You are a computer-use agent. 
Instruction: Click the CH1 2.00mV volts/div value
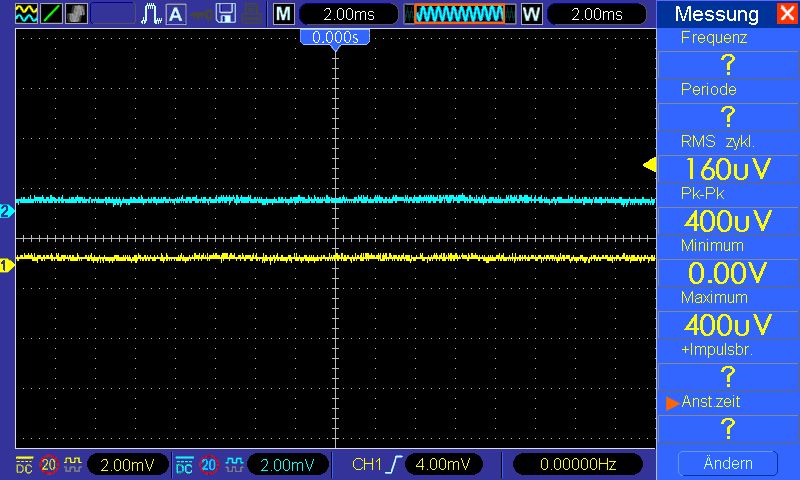pyautogui.click(x=128, y=465)
